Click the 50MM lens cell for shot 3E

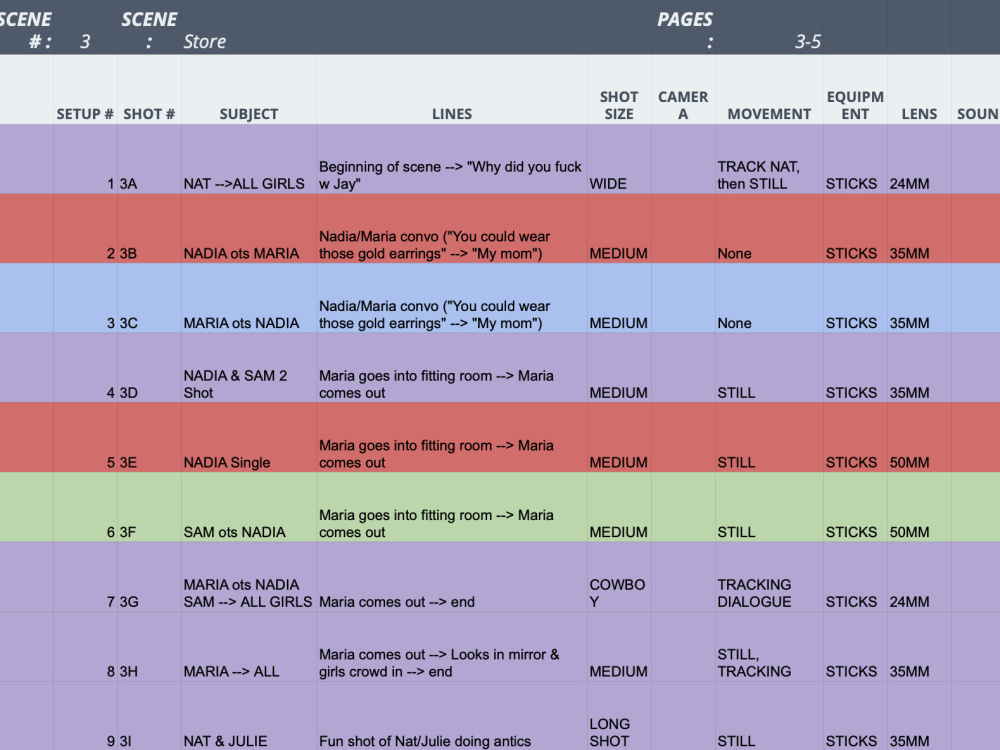click(919, 437)
